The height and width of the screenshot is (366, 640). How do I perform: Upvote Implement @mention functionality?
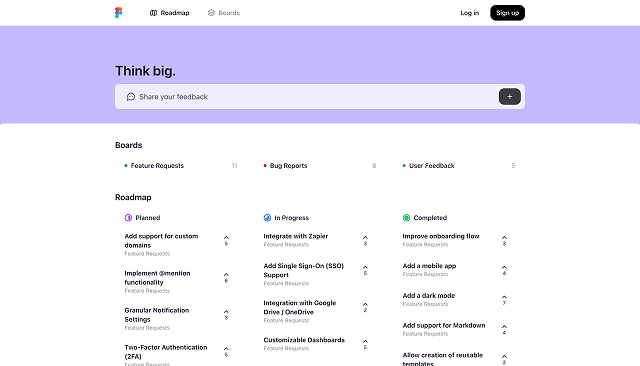[226, 277]
